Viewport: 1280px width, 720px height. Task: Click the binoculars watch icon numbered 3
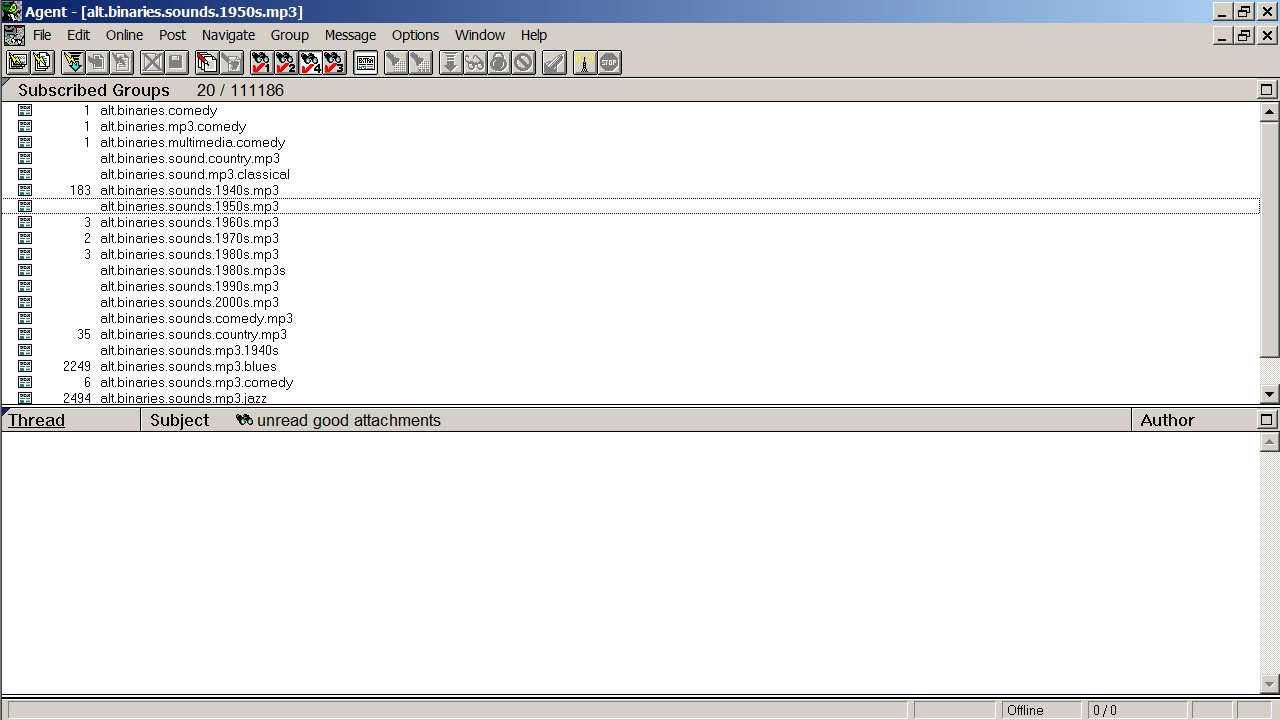(334, 63)
